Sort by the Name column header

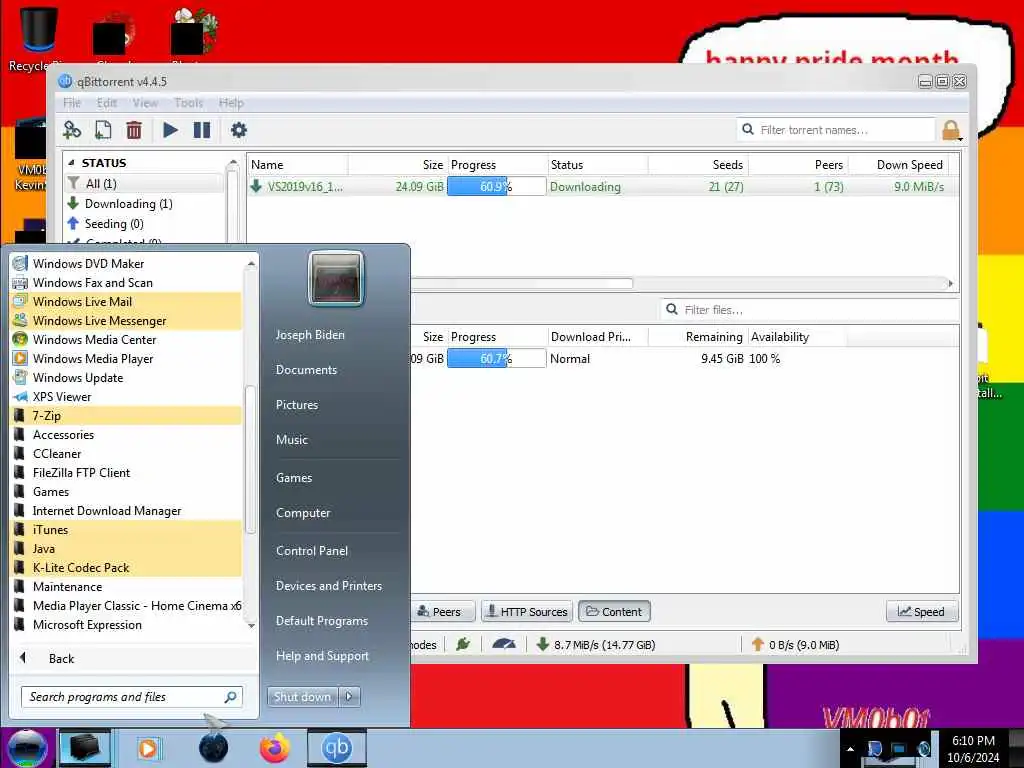[x=298, y=165]
